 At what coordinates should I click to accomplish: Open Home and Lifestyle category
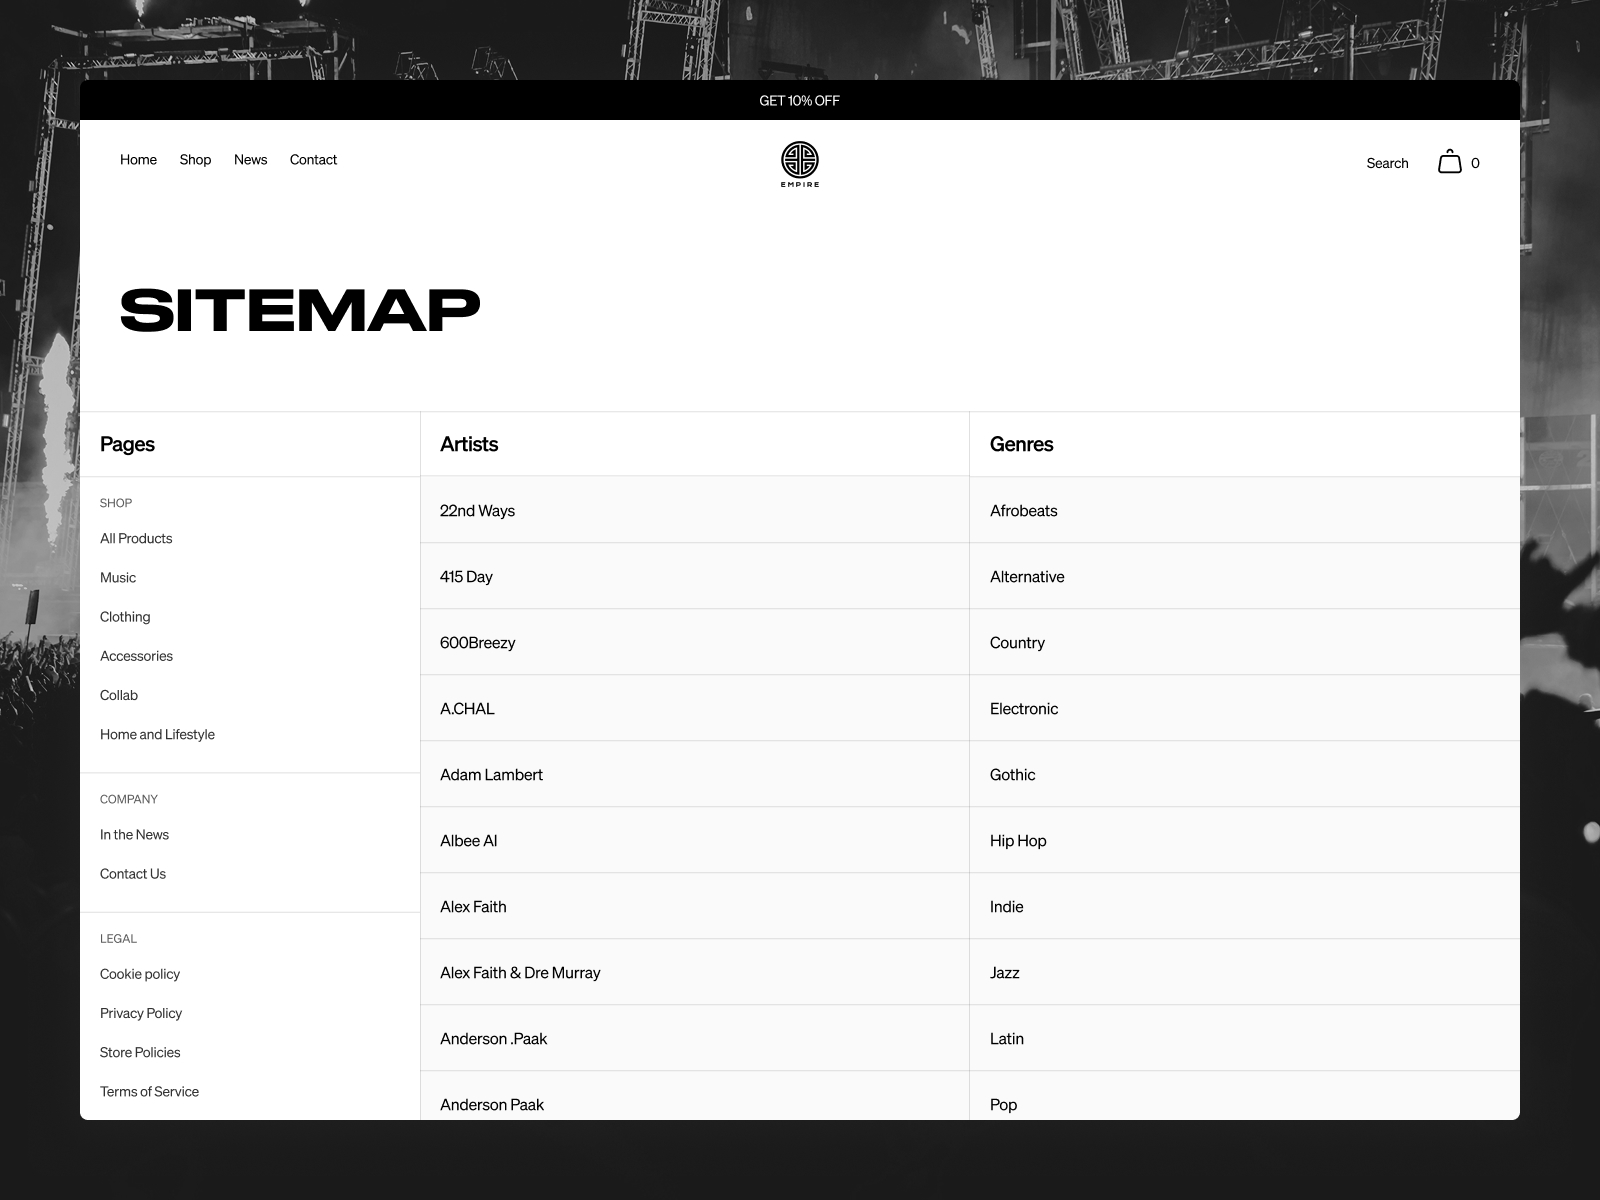pyautogui.click(x=157, y=734)
